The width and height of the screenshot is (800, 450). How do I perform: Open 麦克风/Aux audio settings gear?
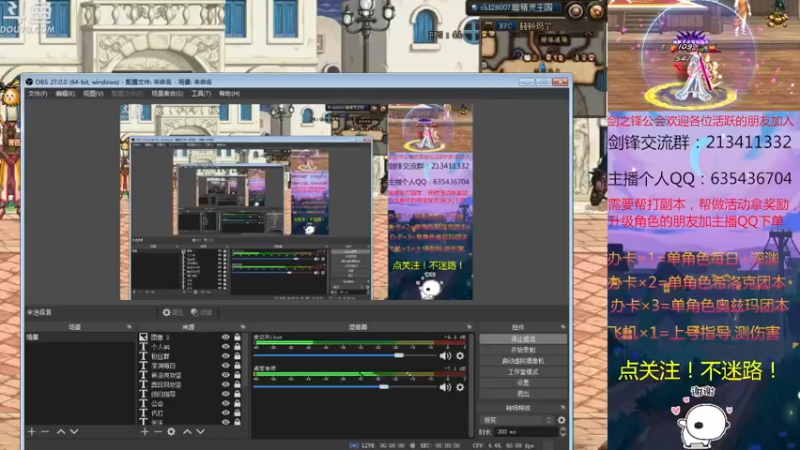pos(460,356)
